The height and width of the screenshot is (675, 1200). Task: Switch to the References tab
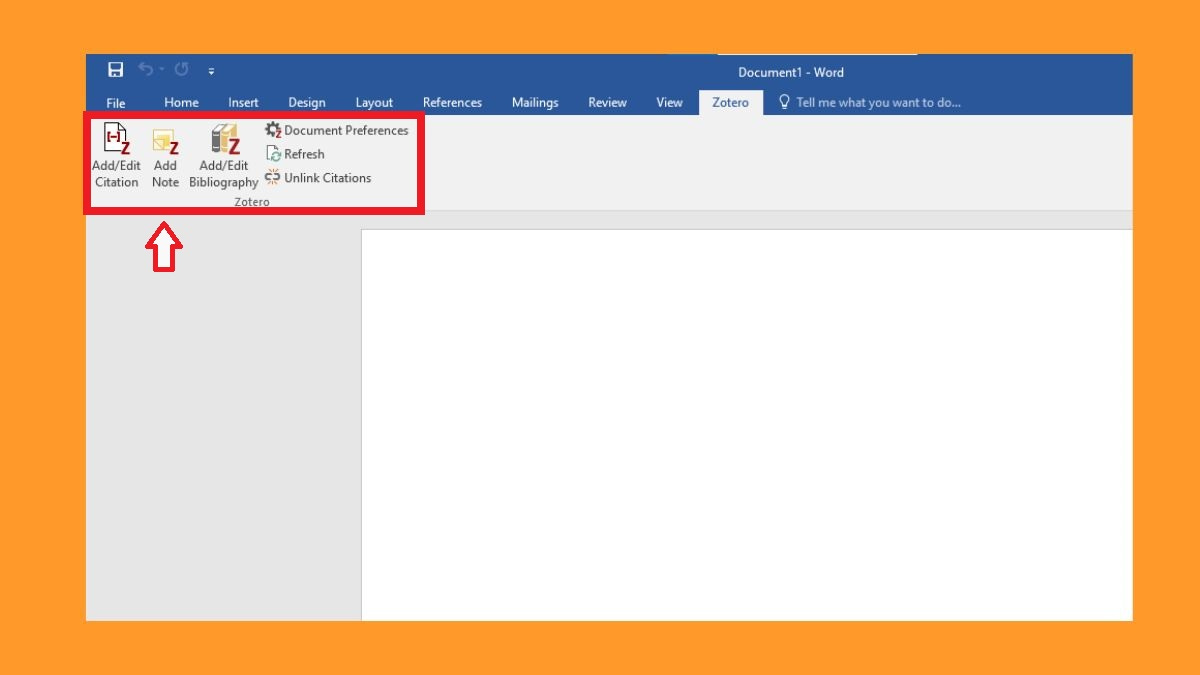click(x=452, y=102)
